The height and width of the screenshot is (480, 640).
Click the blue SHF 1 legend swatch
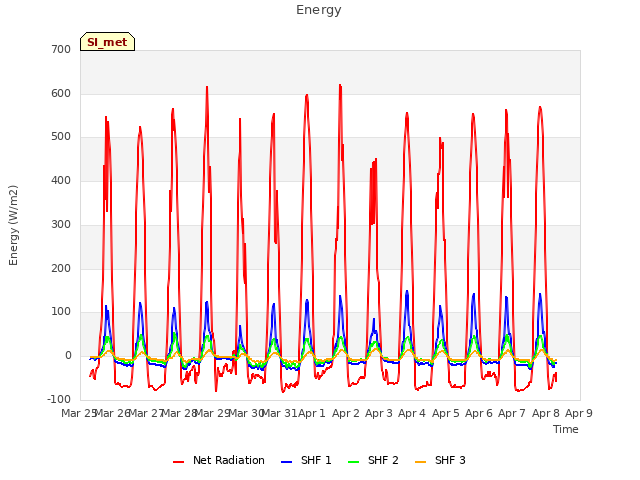pos(287,462)
